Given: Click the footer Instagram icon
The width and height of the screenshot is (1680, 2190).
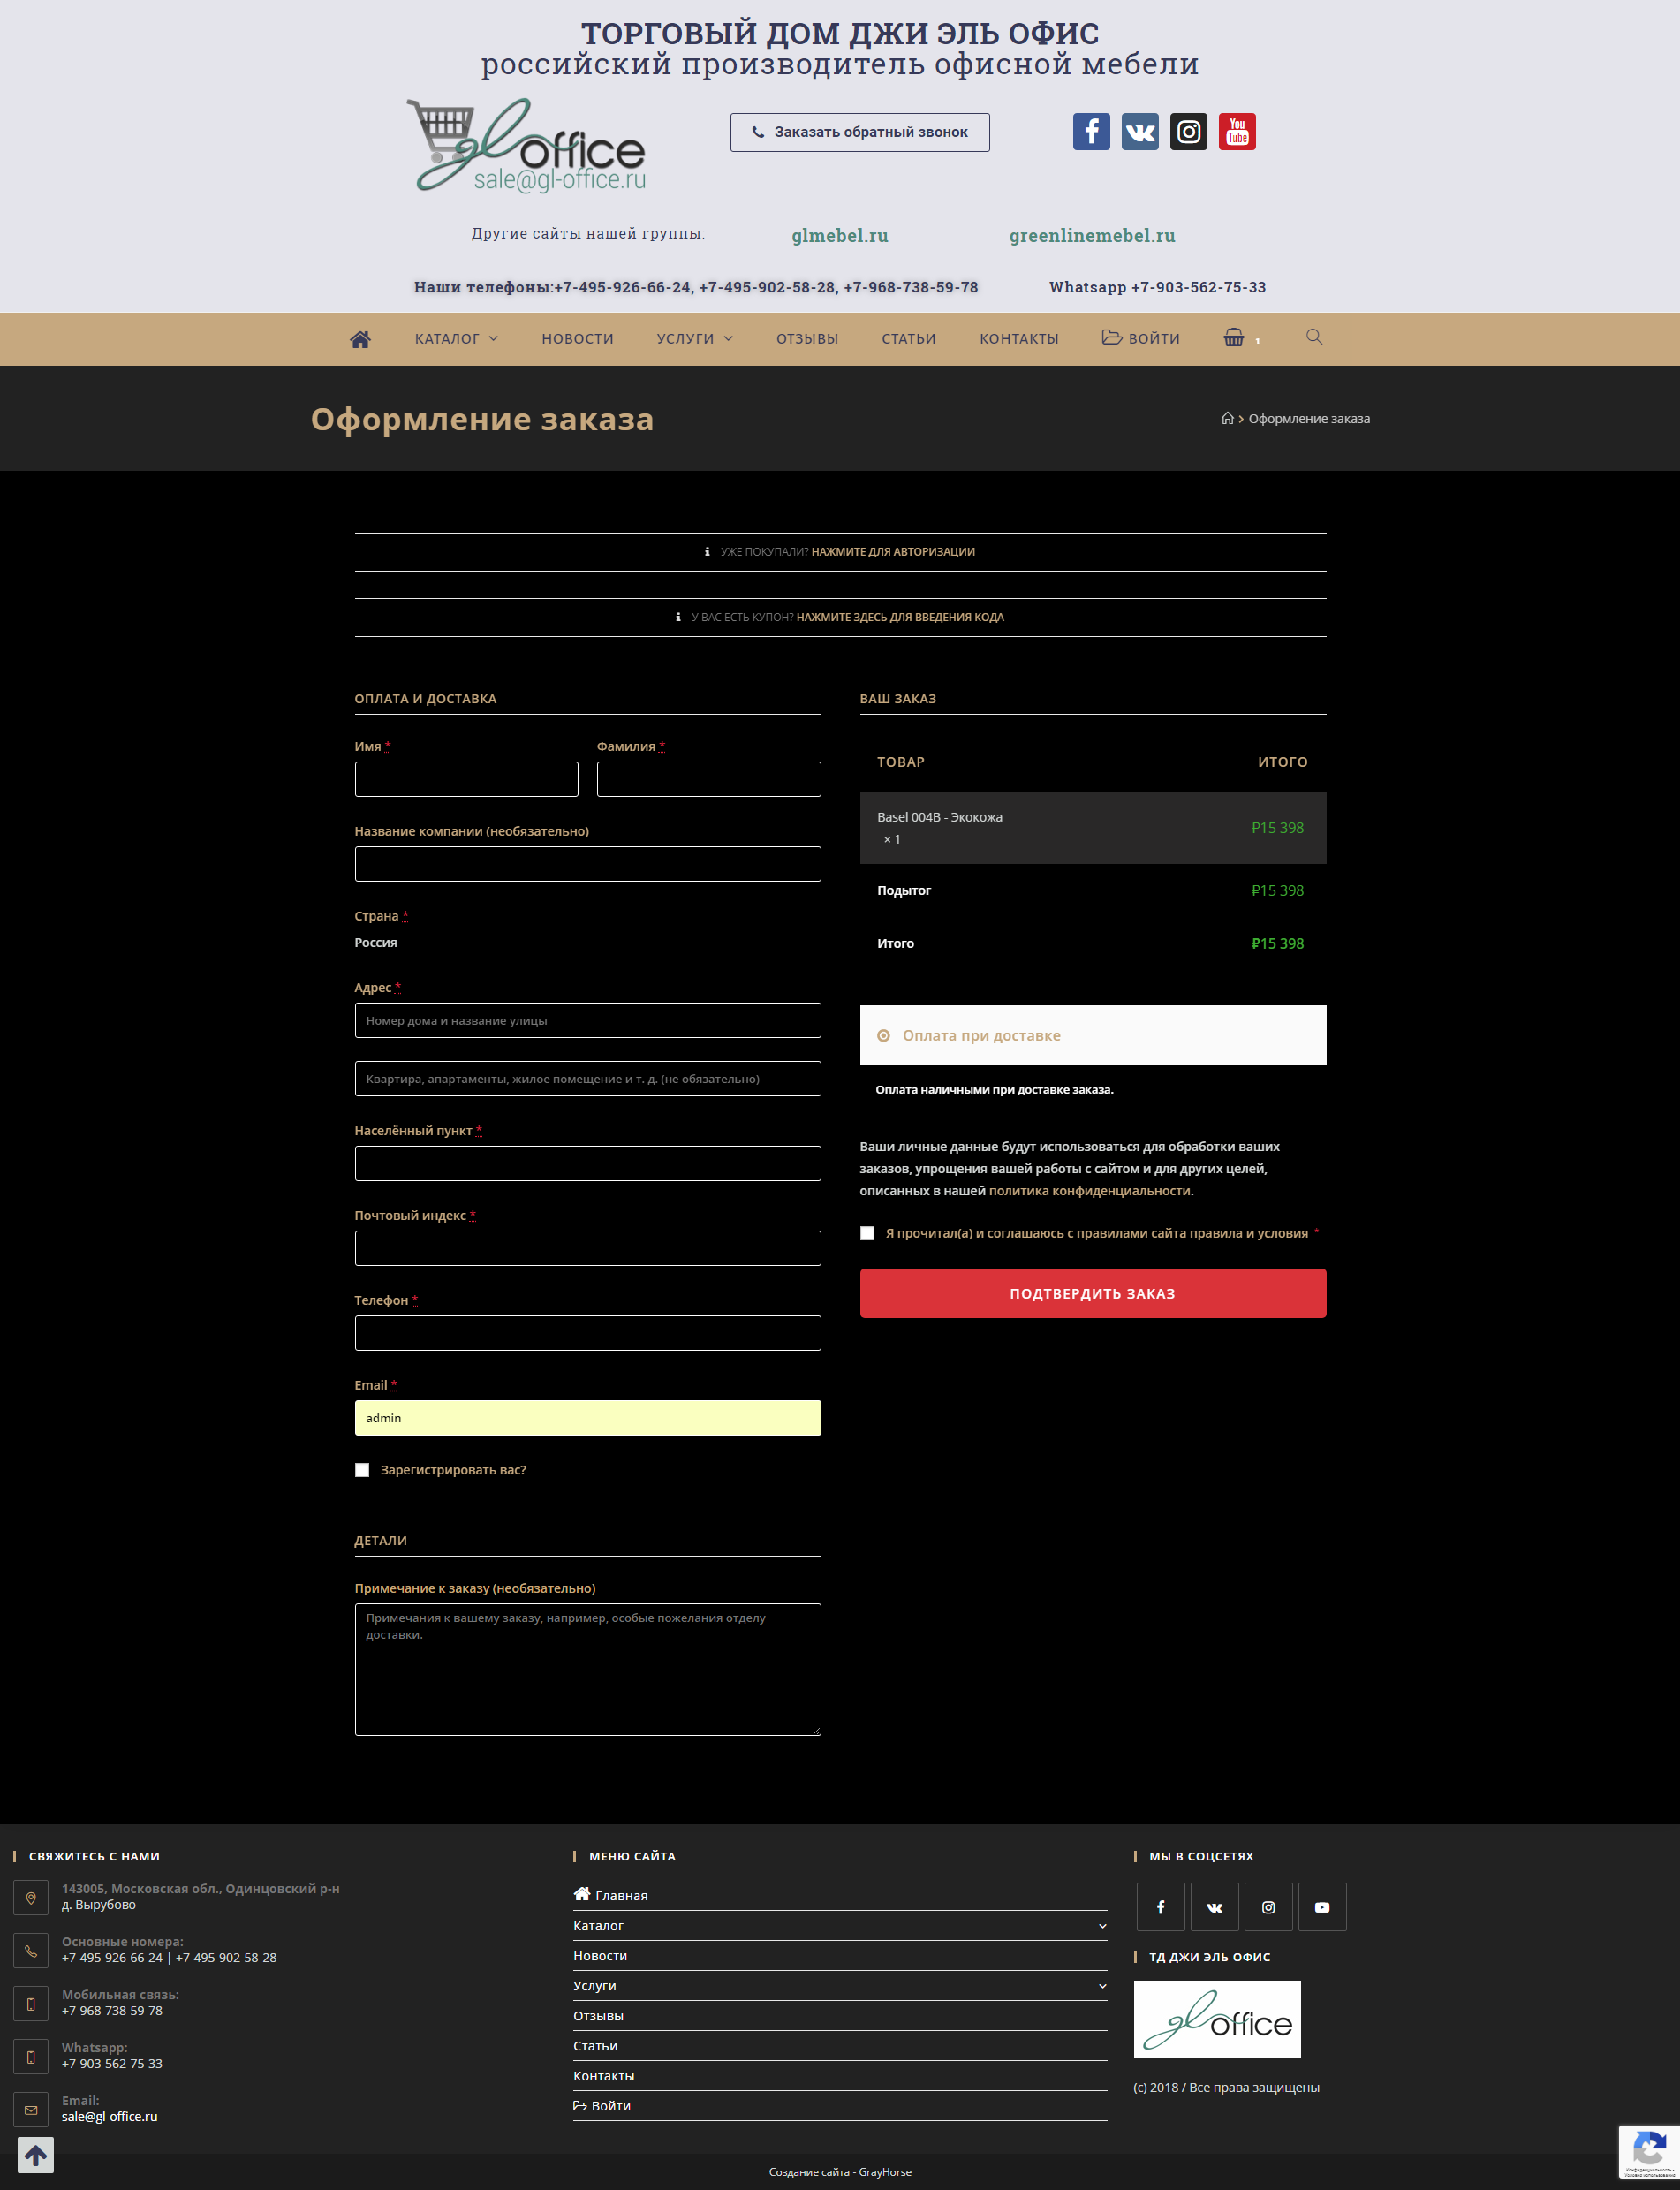Looking at the screenshot, I should pyautogui.click(x=1268, y=1907).
